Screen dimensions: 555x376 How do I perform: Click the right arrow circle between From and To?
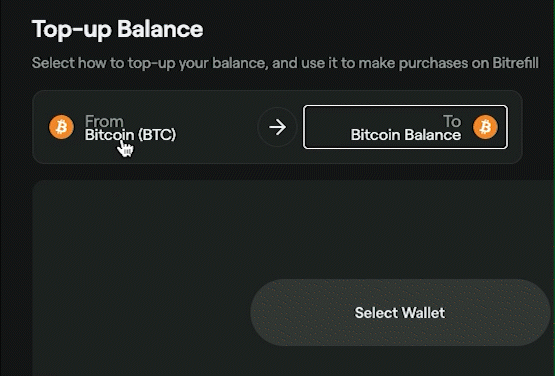277,127
